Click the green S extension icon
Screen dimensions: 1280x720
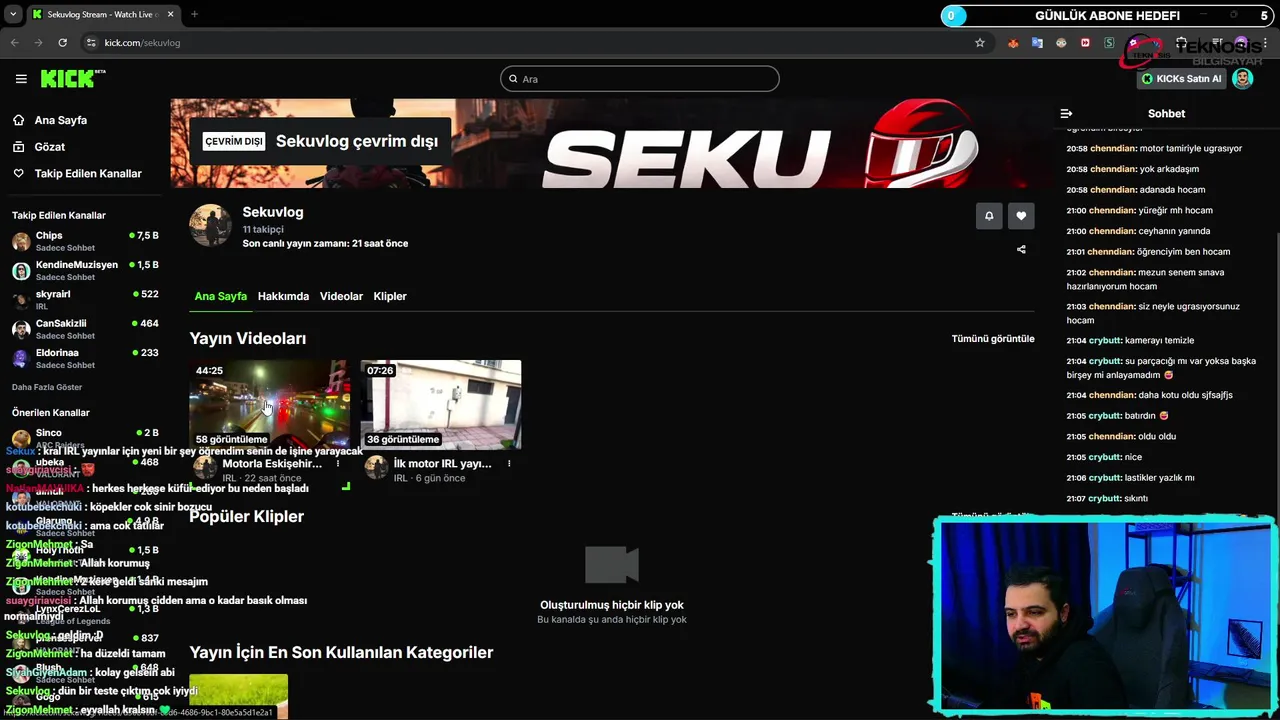[1109, 43]
